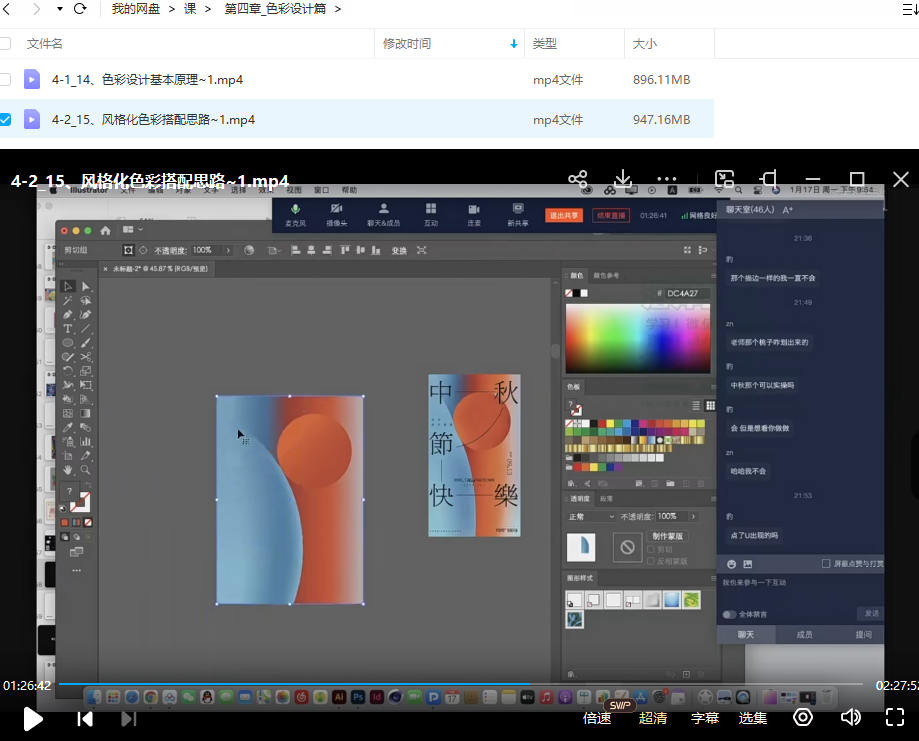This screenshot has height=741, width=919.
Task: Open the player settings icon
Action: (x=803, y=717)
